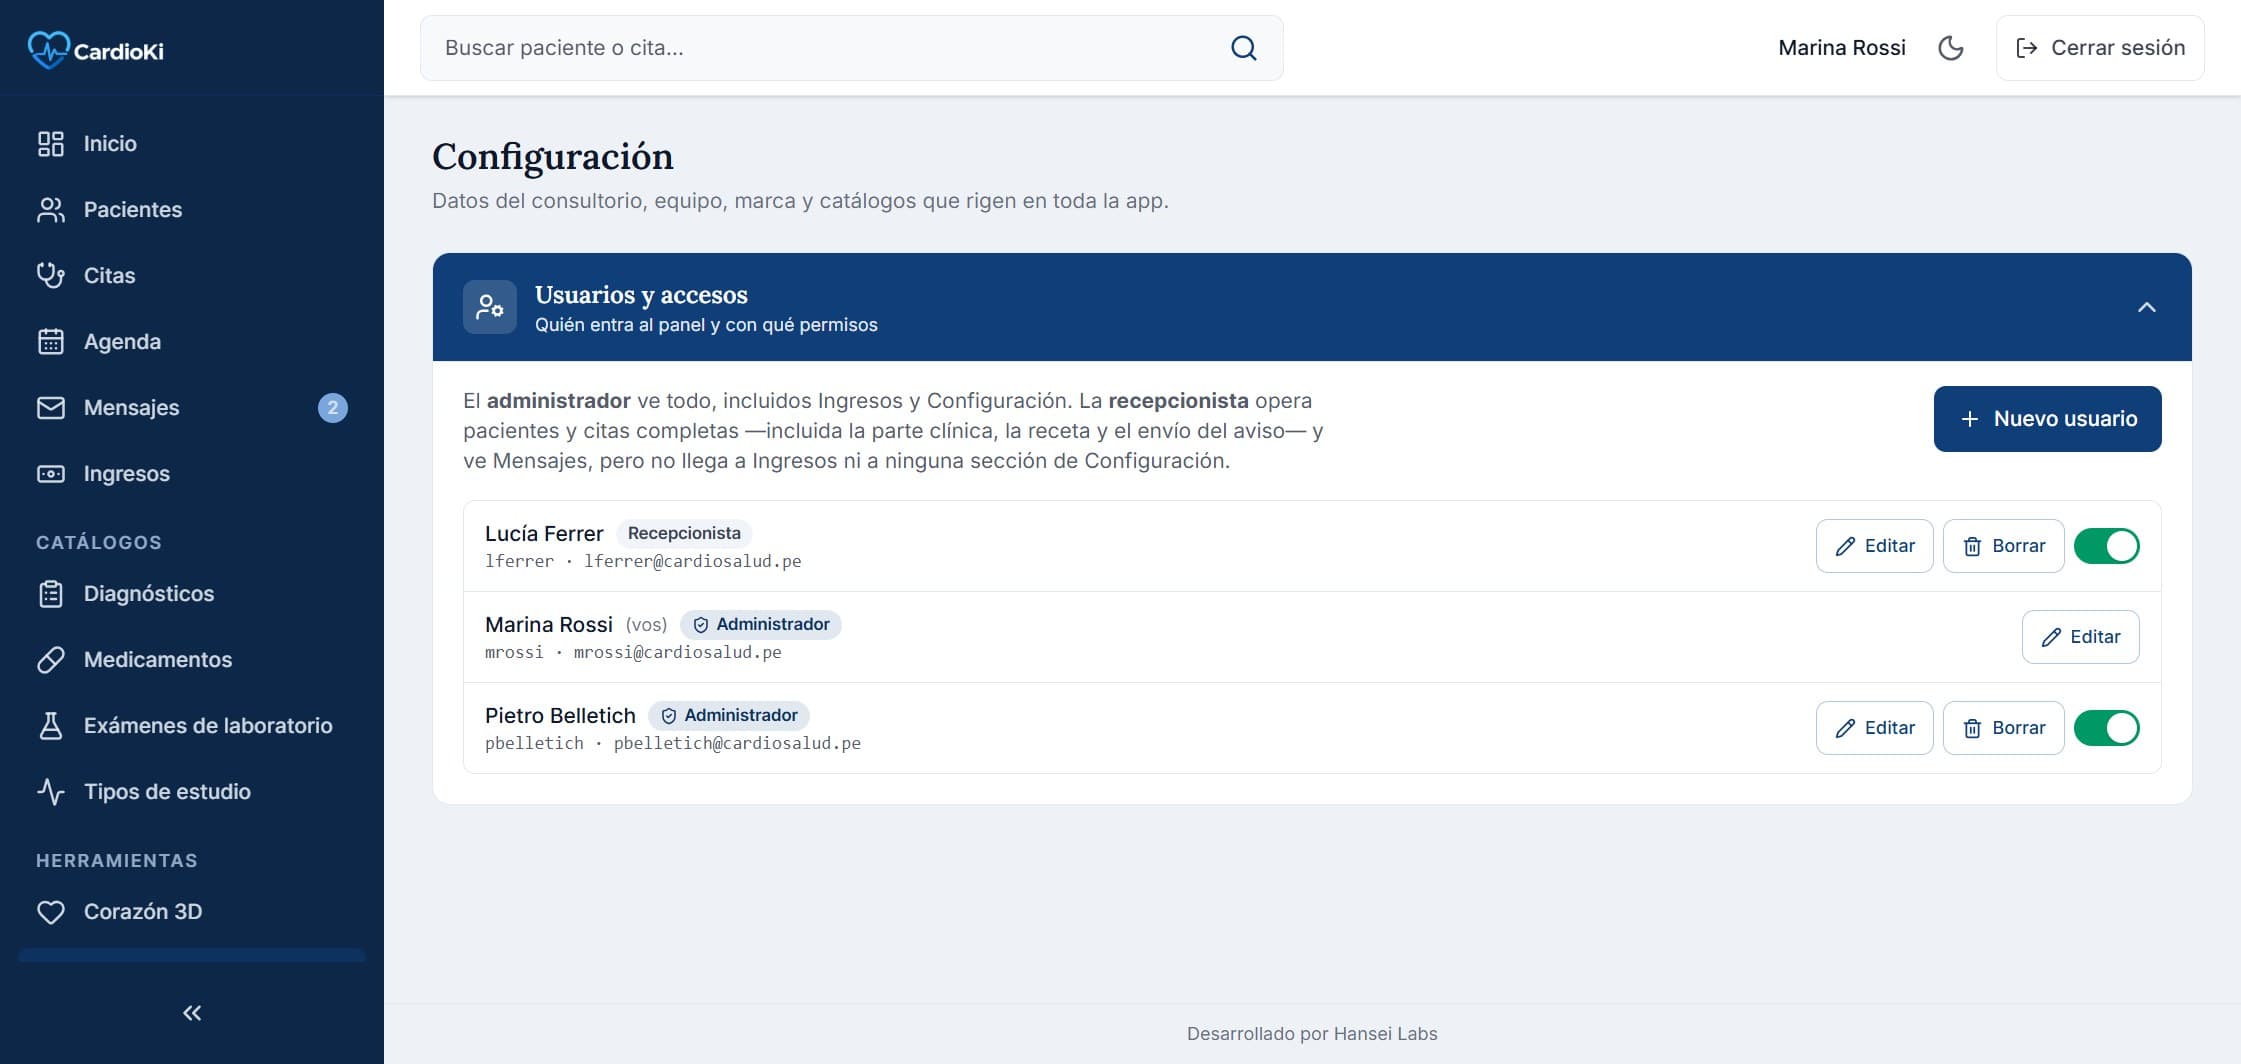Collapse the sidebar with double chevron
The height and width of the screenshot is (1064, 2241).
pos(192,1013)
